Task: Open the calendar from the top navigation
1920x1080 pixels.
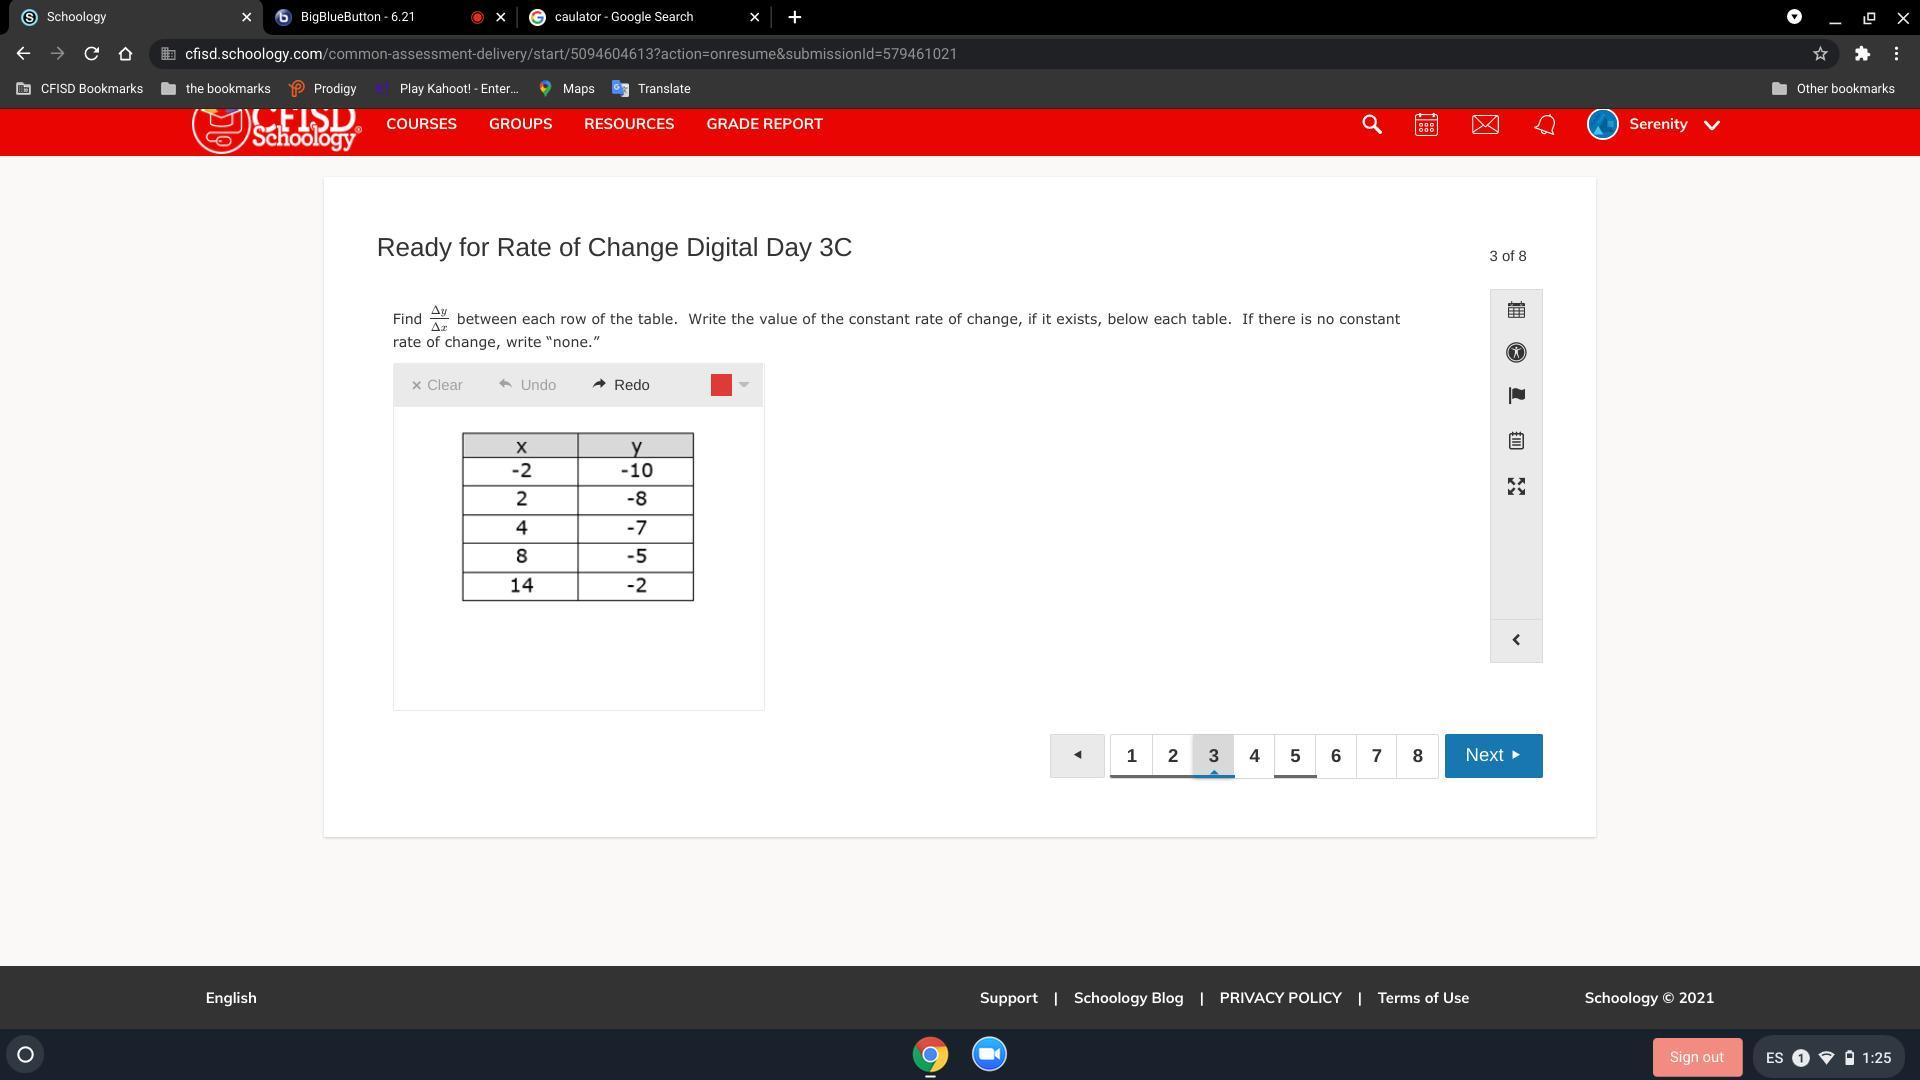Action: (x=1425, y=124)
